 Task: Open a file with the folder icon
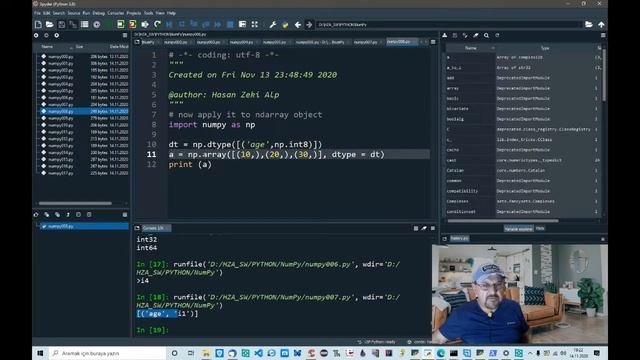(49, 24)
